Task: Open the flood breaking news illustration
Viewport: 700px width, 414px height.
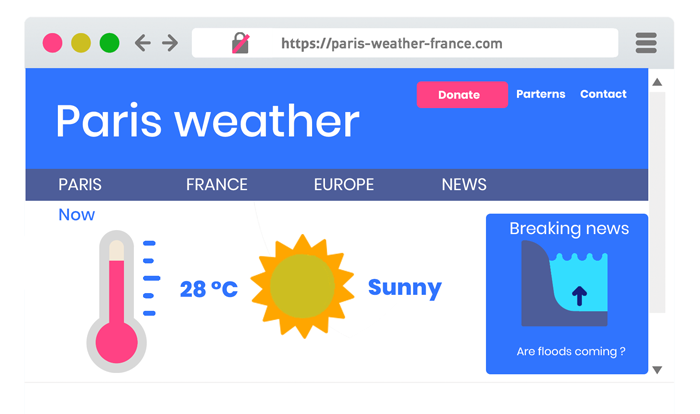Action: 564,283
